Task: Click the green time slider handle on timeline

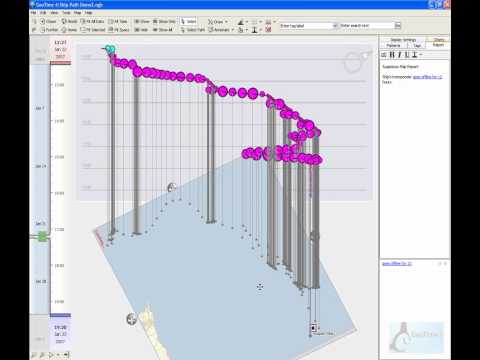Action: [42, 236]
